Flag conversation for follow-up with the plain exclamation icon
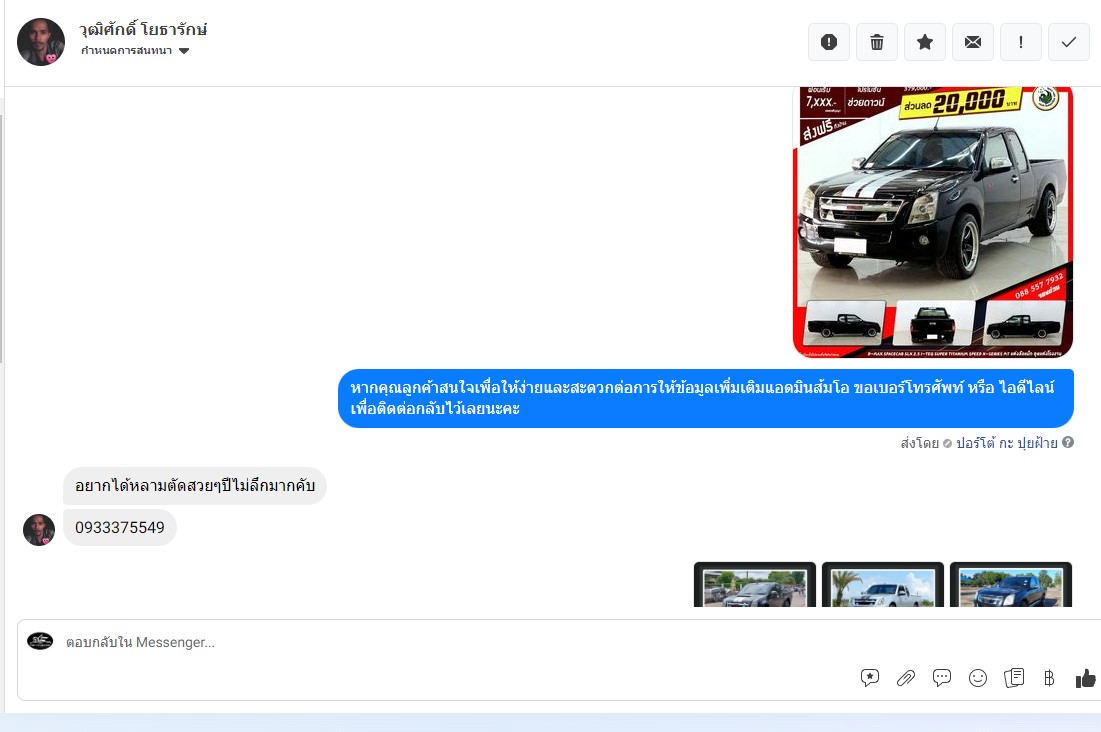1101x732 pixels. tap(1020, 42)
